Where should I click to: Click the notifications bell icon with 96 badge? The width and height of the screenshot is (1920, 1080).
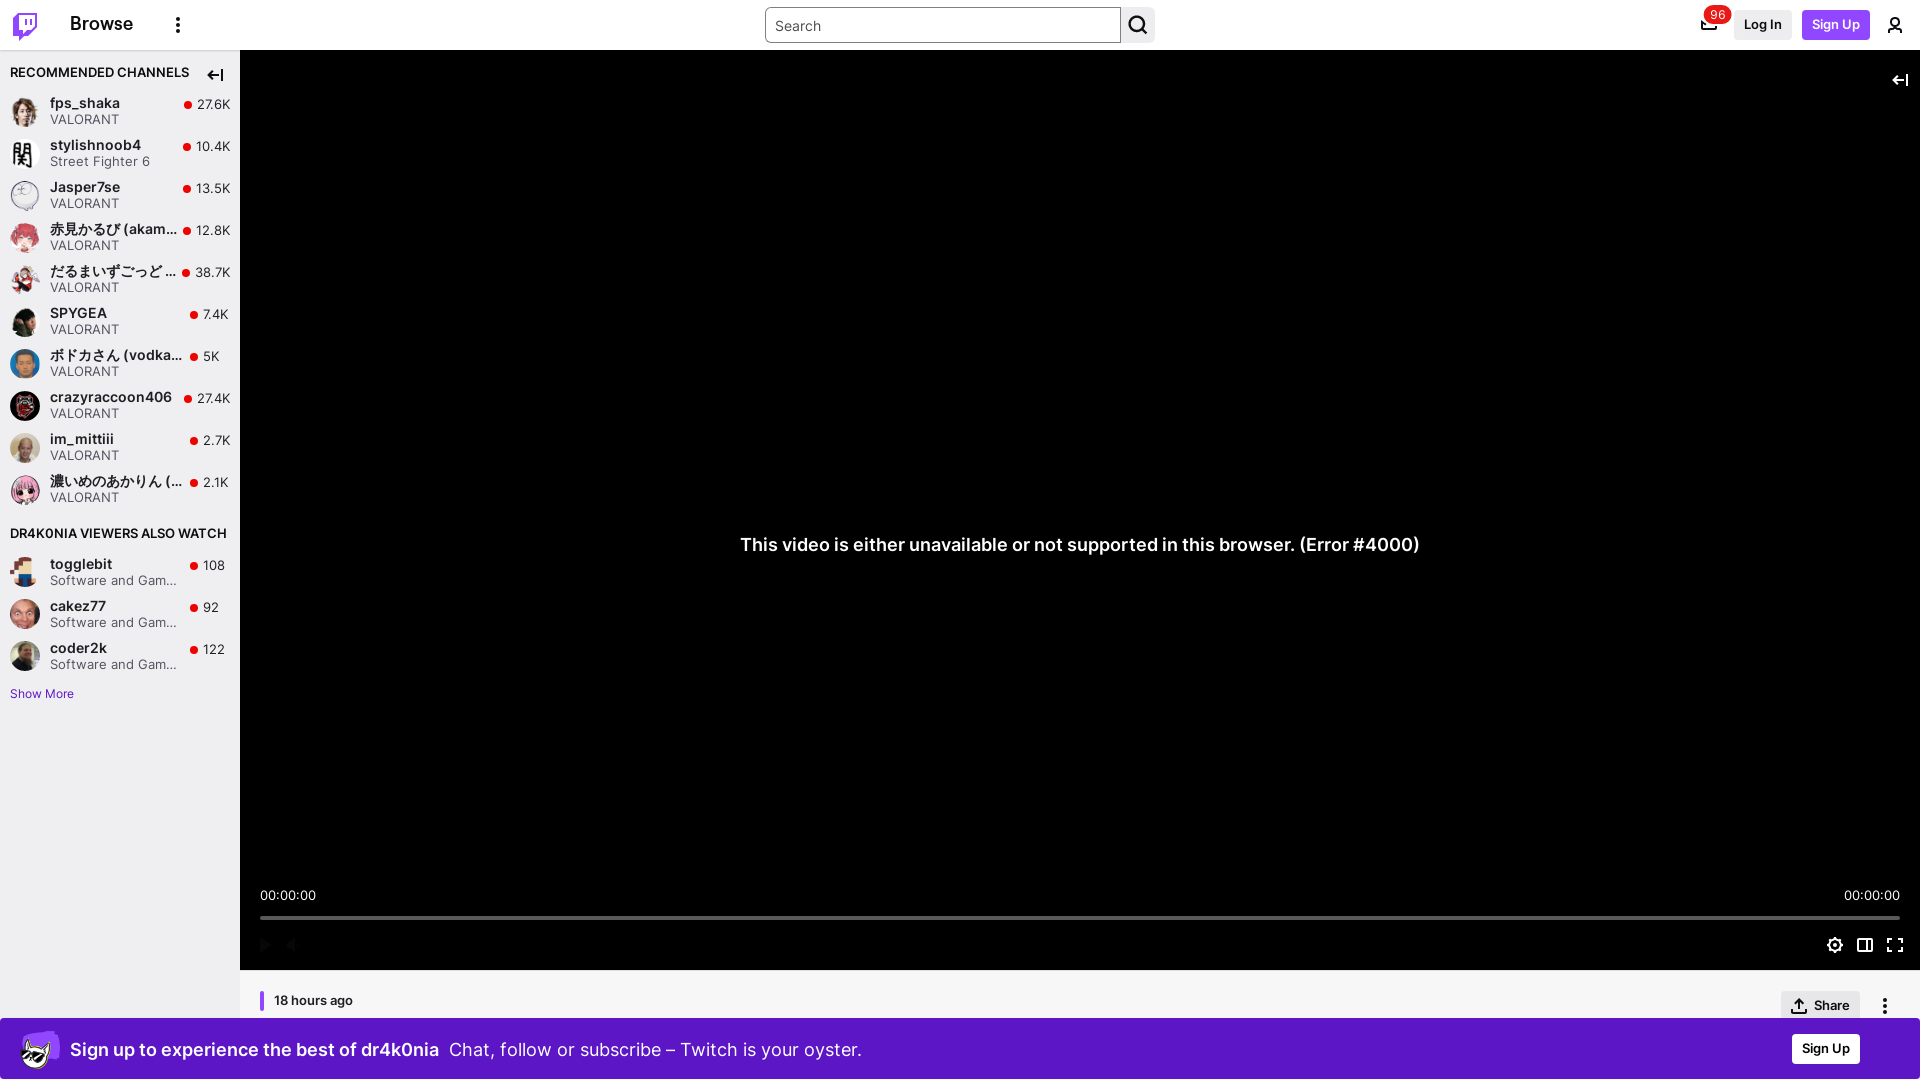[1709, 24]
